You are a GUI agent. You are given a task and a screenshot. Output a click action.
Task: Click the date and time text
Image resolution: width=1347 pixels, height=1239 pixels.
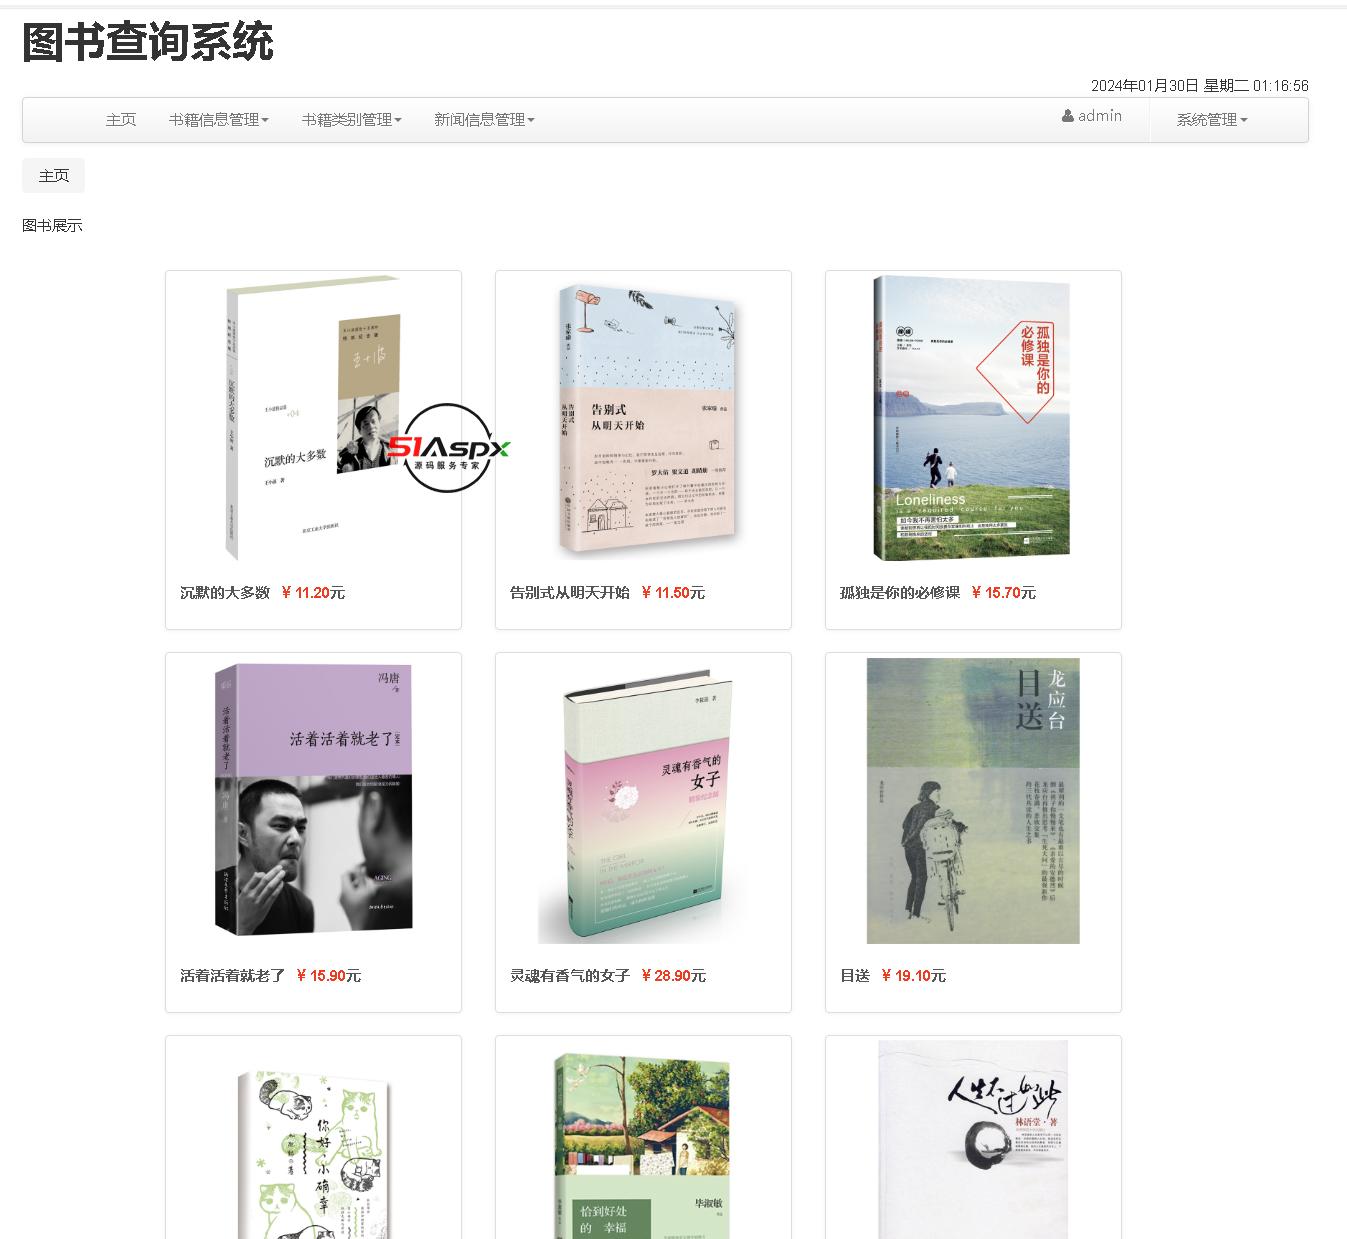(x=1199, y=86)
